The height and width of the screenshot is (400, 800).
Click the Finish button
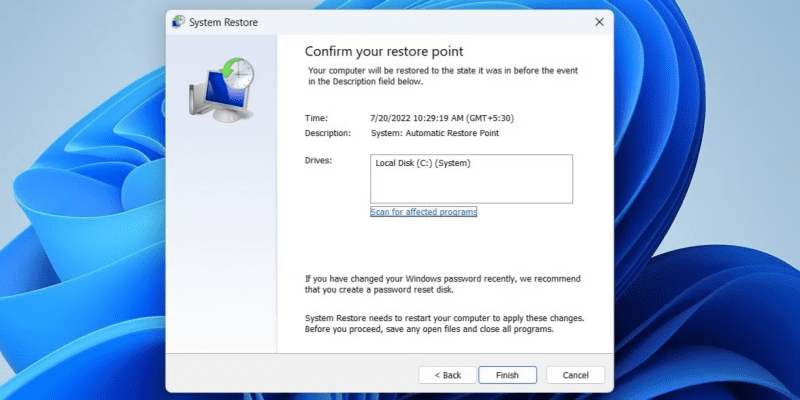point(507,375)
